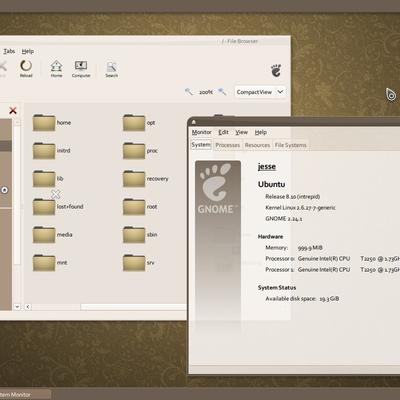
Task: Open the Compact View dropdown
Action: (260, 92)
